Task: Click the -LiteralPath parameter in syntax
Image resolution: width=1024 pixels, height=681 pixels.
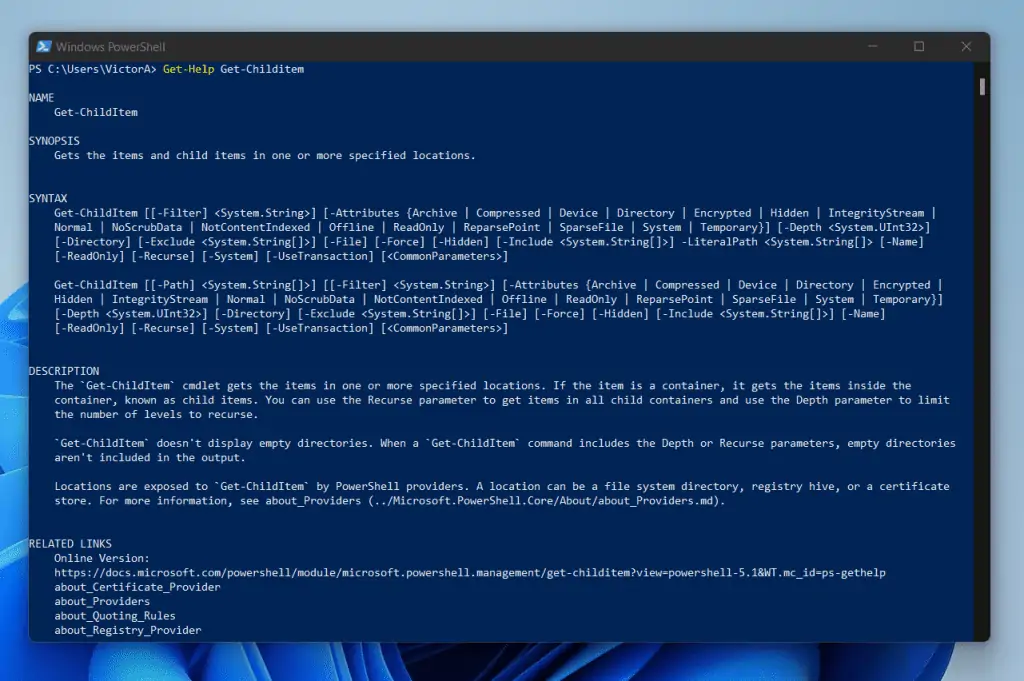Action: (x=719, y=242)
